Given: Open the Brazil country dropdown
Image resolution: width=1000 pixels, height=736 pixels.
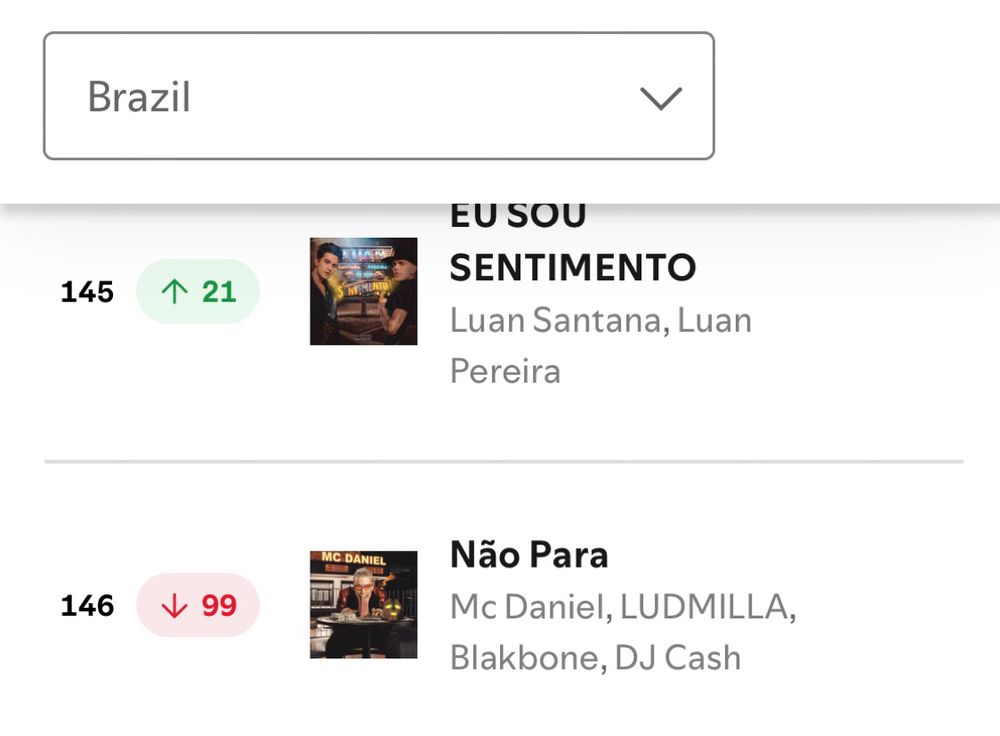Looking at the screenshot, I should click(x=378, y=97).
